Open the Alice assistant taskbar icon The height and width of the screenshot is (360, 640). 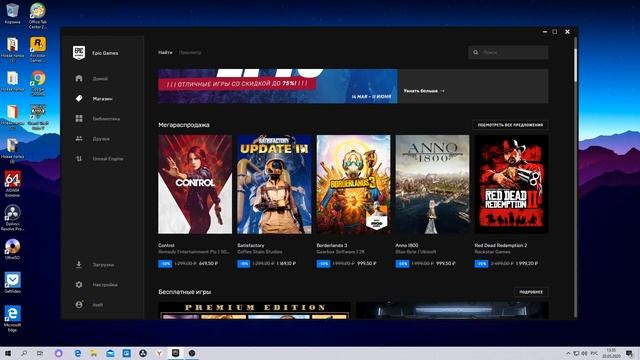tap(58, 353)
